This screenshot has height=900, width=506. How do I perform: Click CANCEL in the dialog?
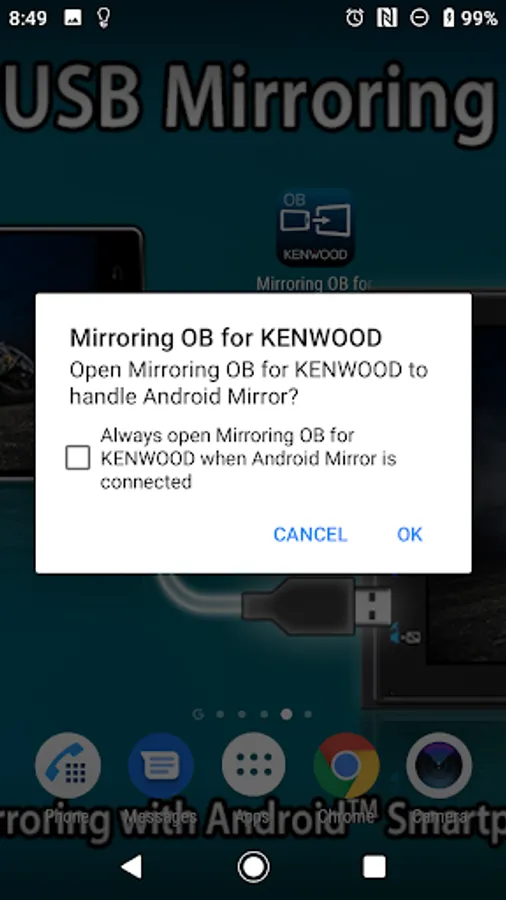pos(310,534)
